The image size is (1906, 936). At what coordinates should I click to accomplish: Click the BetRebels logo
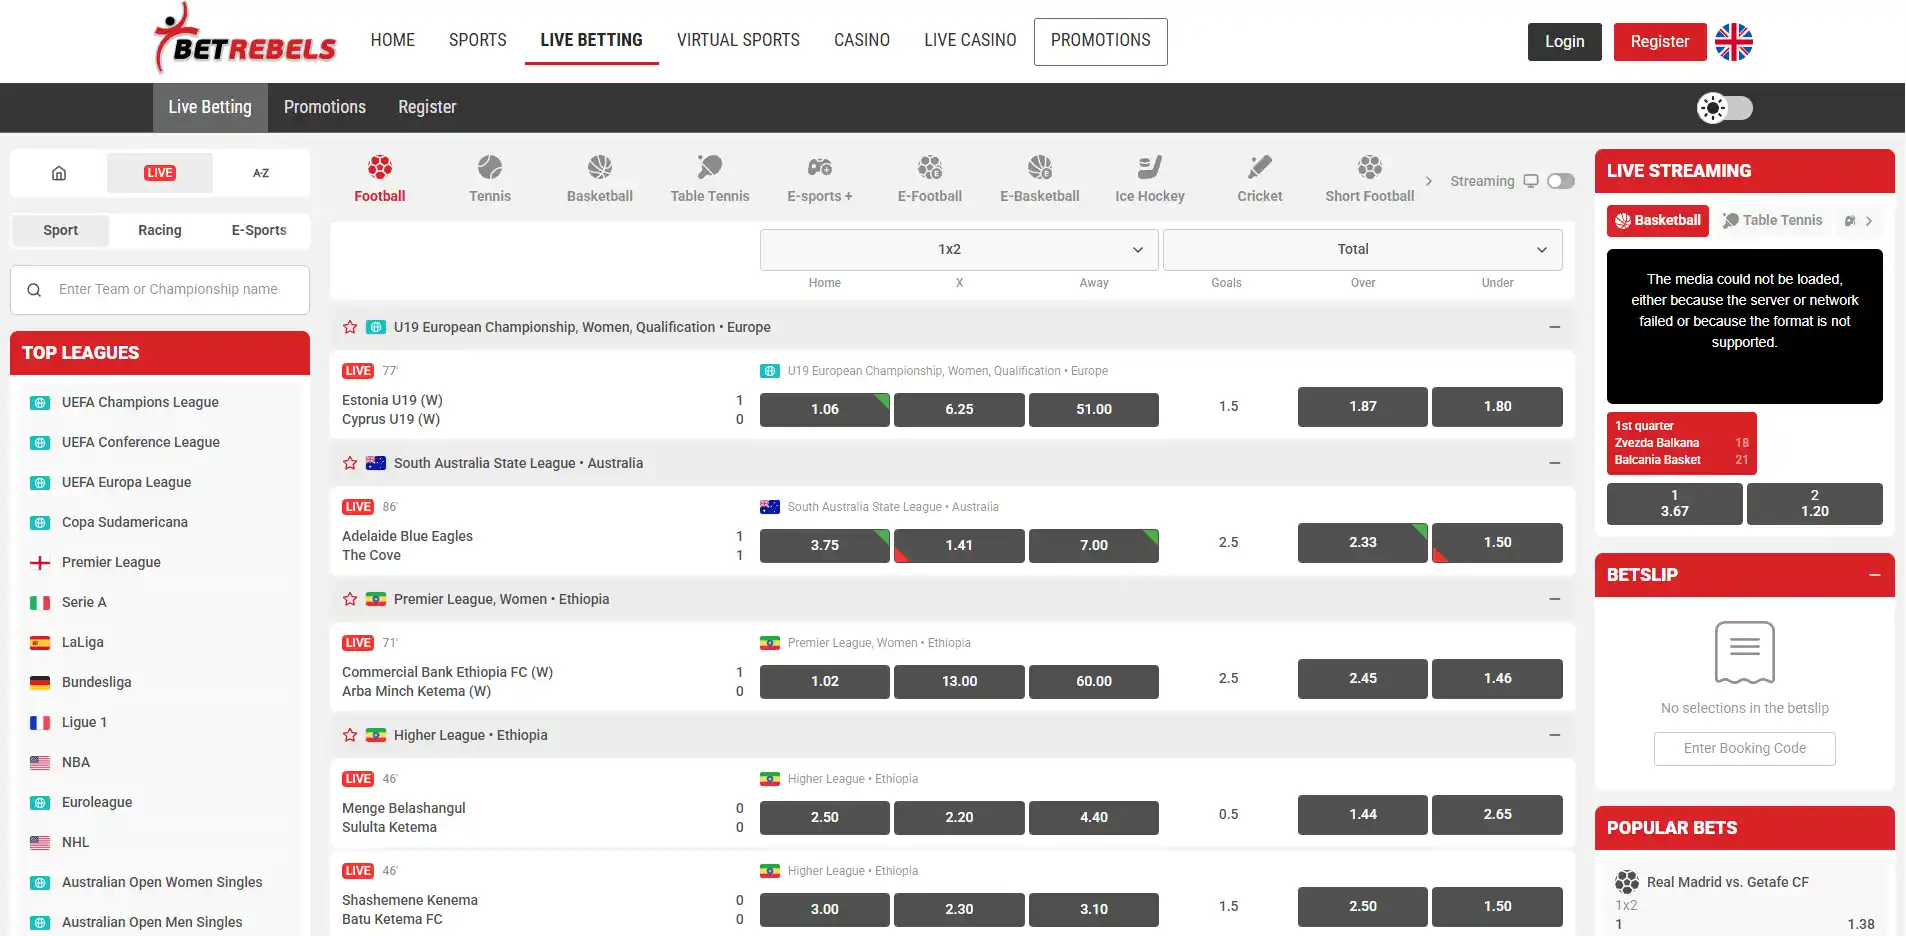245,40
